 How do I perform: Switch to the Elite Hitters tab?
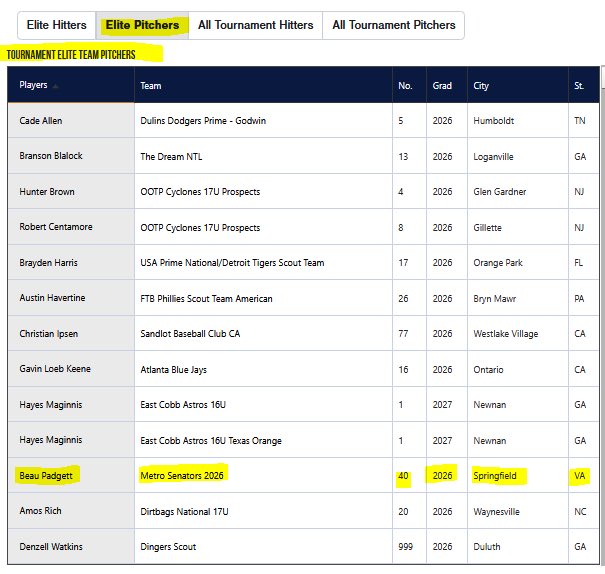[x=57, y=25]
